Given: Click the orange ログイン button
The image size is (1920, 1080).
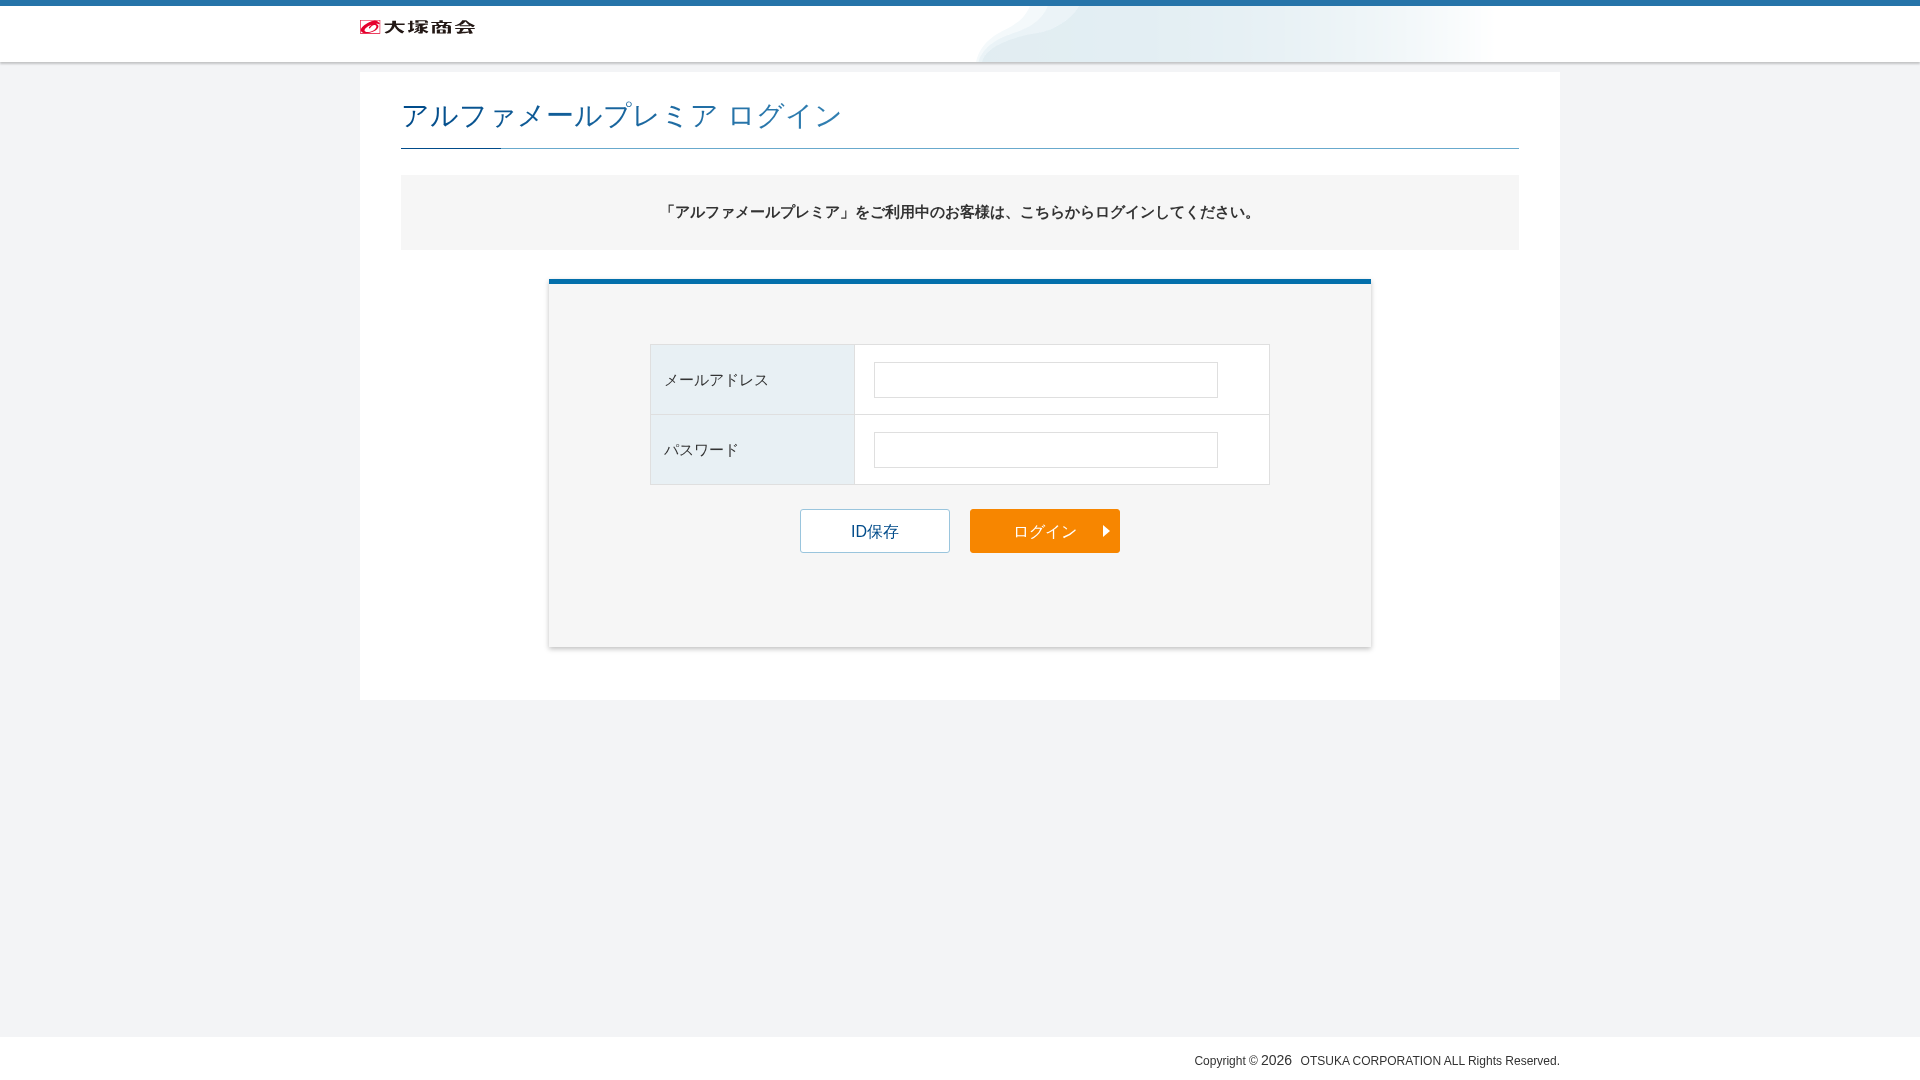Looking at the screenshot, I should (x=1045, y=531).
